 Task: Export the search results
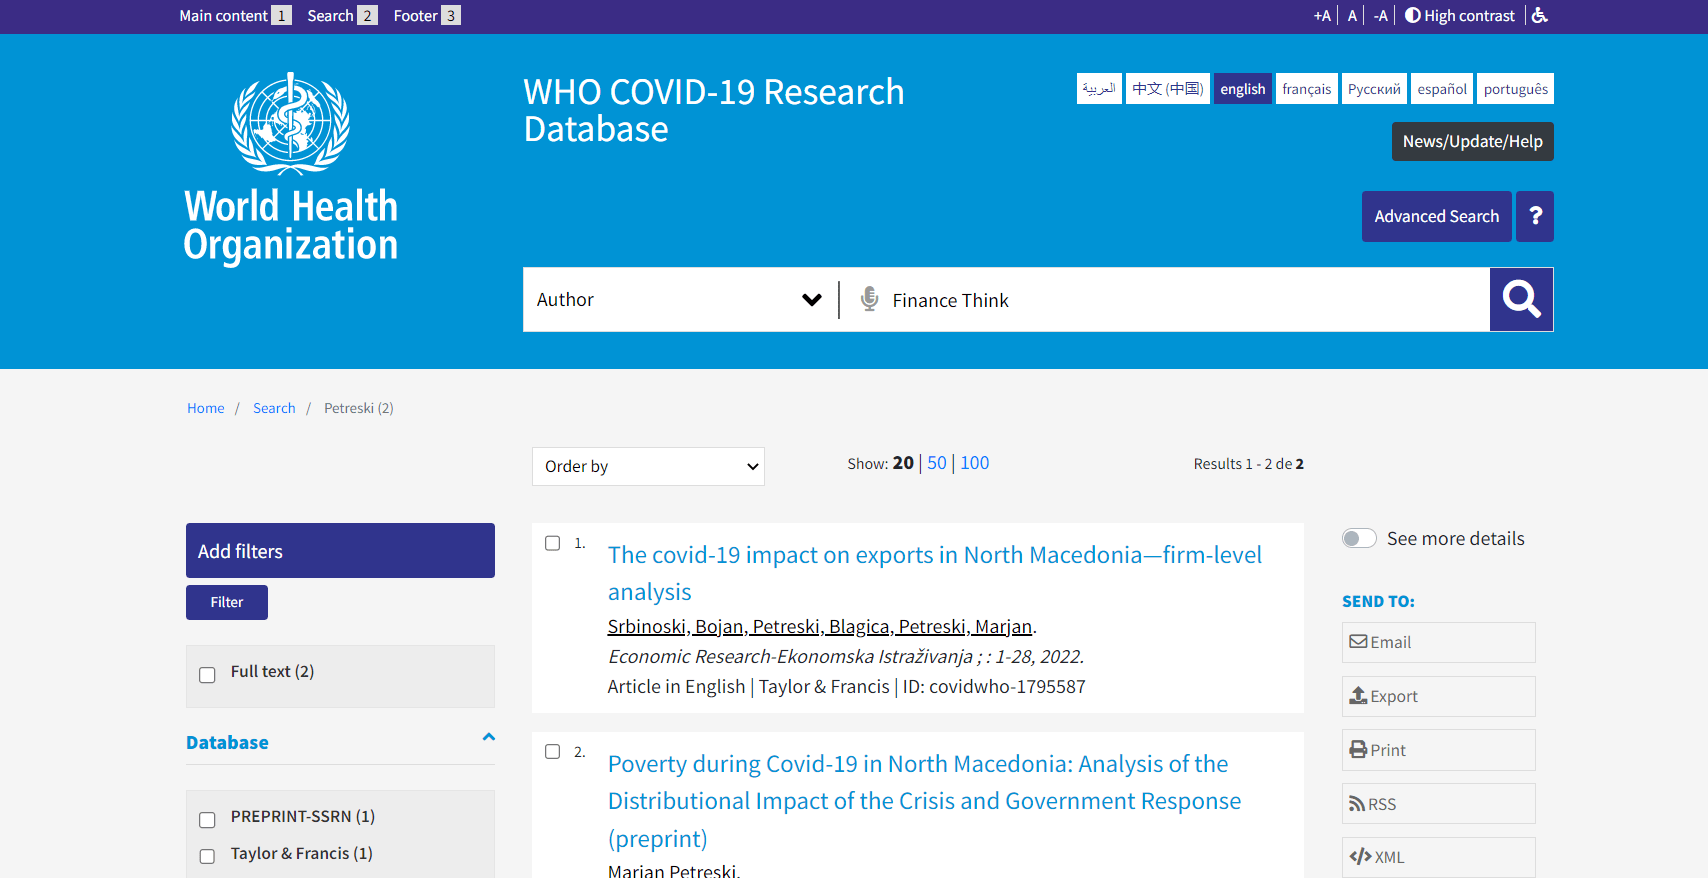point(1438,696)
